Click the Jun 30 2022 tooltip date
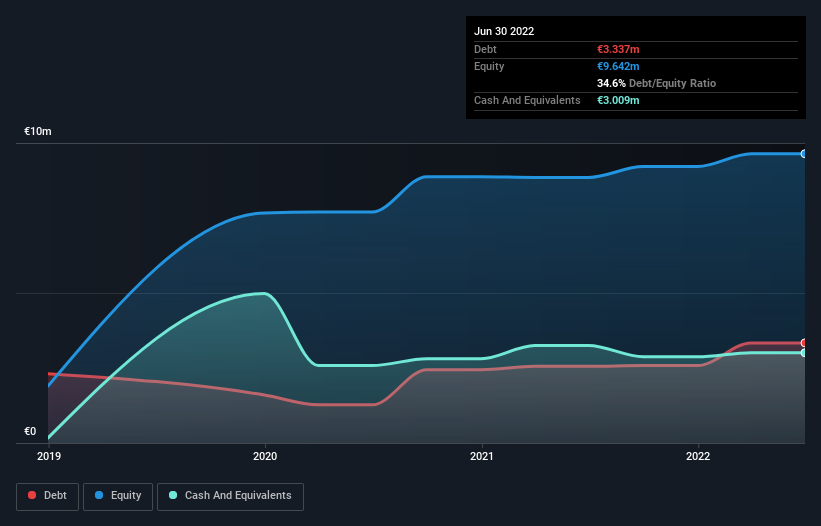 [x=504, y=31]
